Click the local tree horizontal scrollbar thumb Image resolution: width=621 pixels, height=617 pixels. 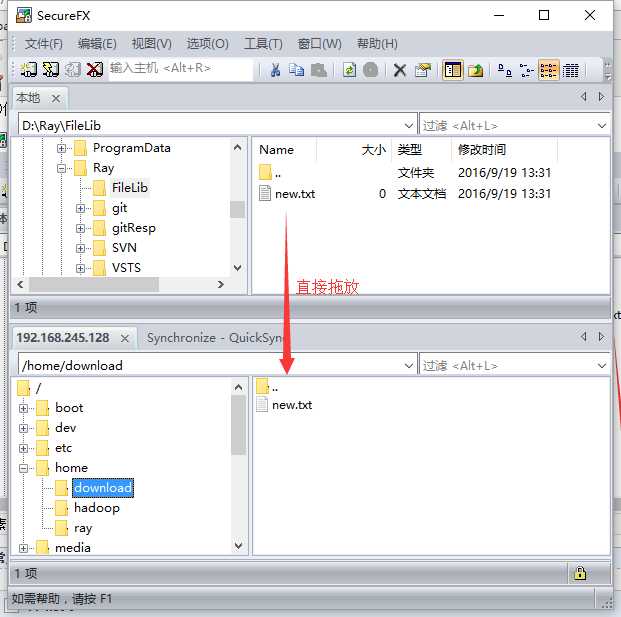(94, 284)
